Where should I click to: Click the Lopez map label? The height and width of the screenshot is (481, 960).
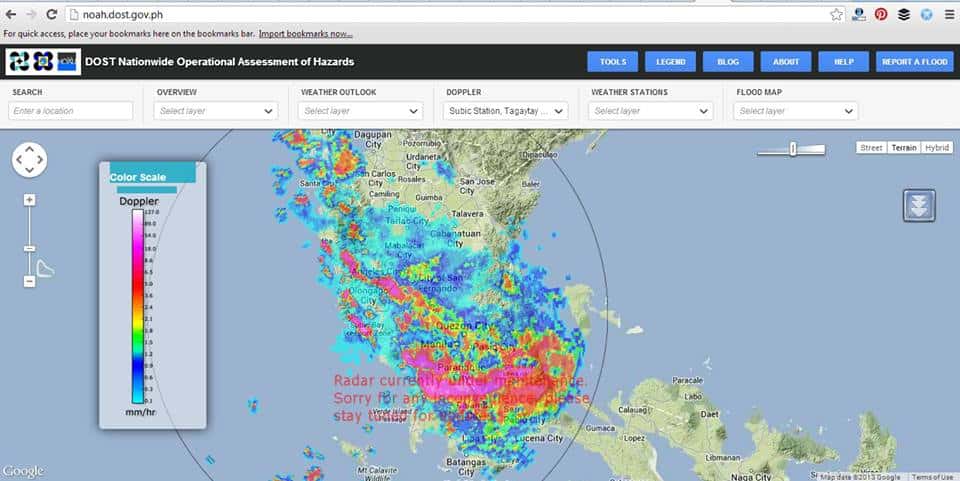point(634,438)
